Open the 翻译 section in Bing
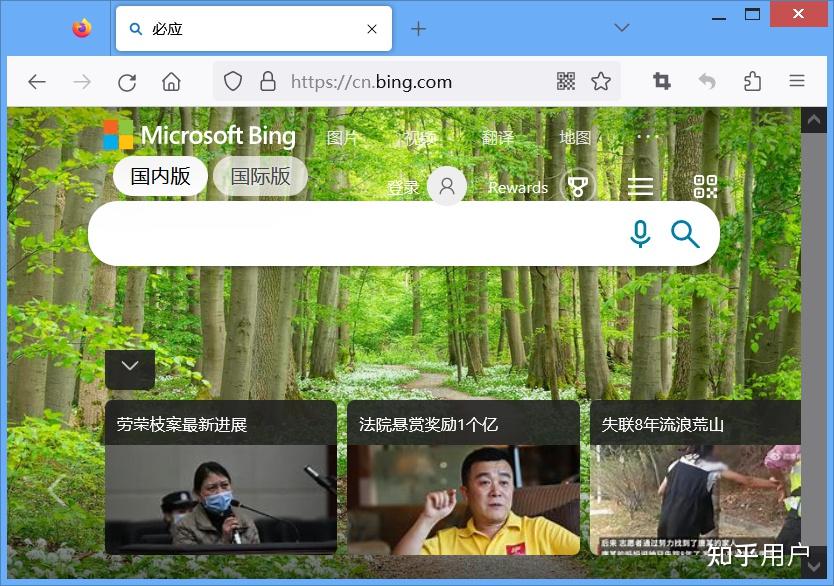 497,138
